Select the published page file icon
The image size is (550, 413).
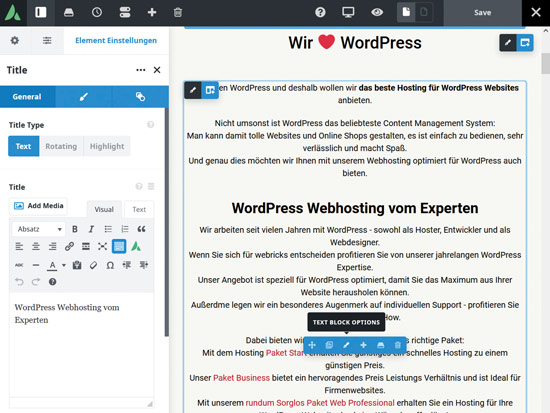coord(406,13)
